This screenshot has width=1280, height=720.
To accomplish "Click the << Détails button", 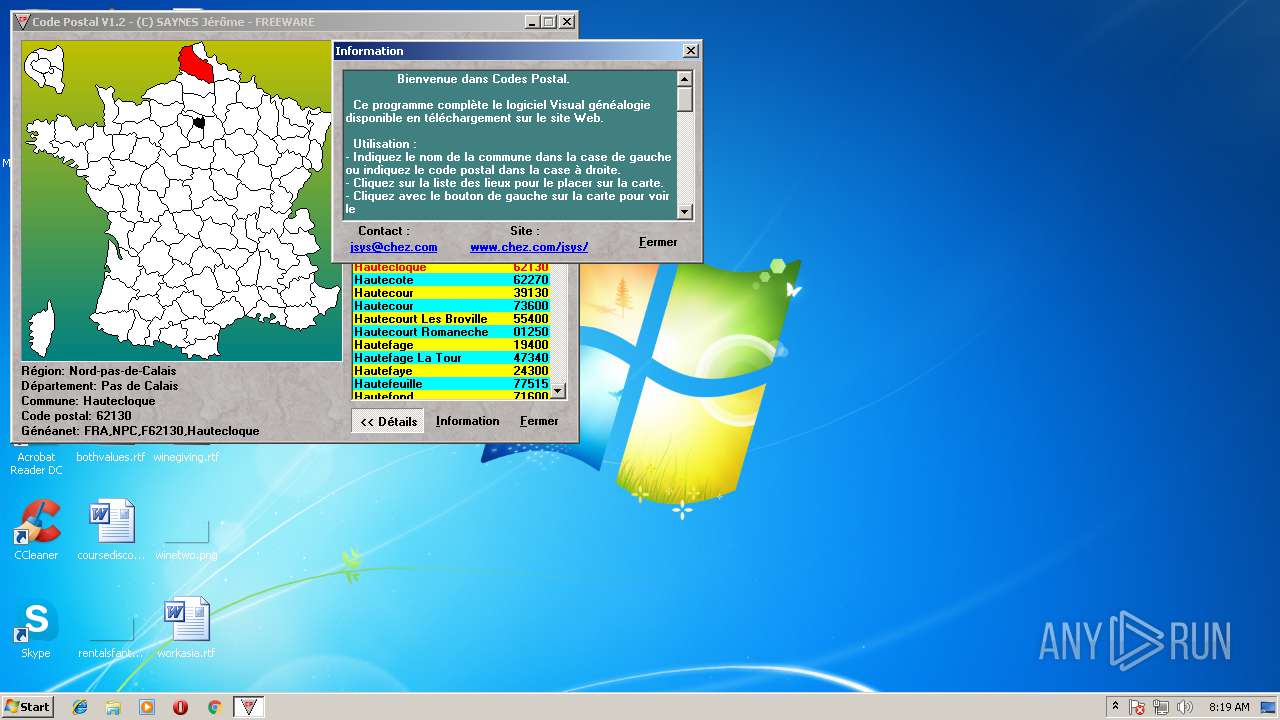I will 388,421.
